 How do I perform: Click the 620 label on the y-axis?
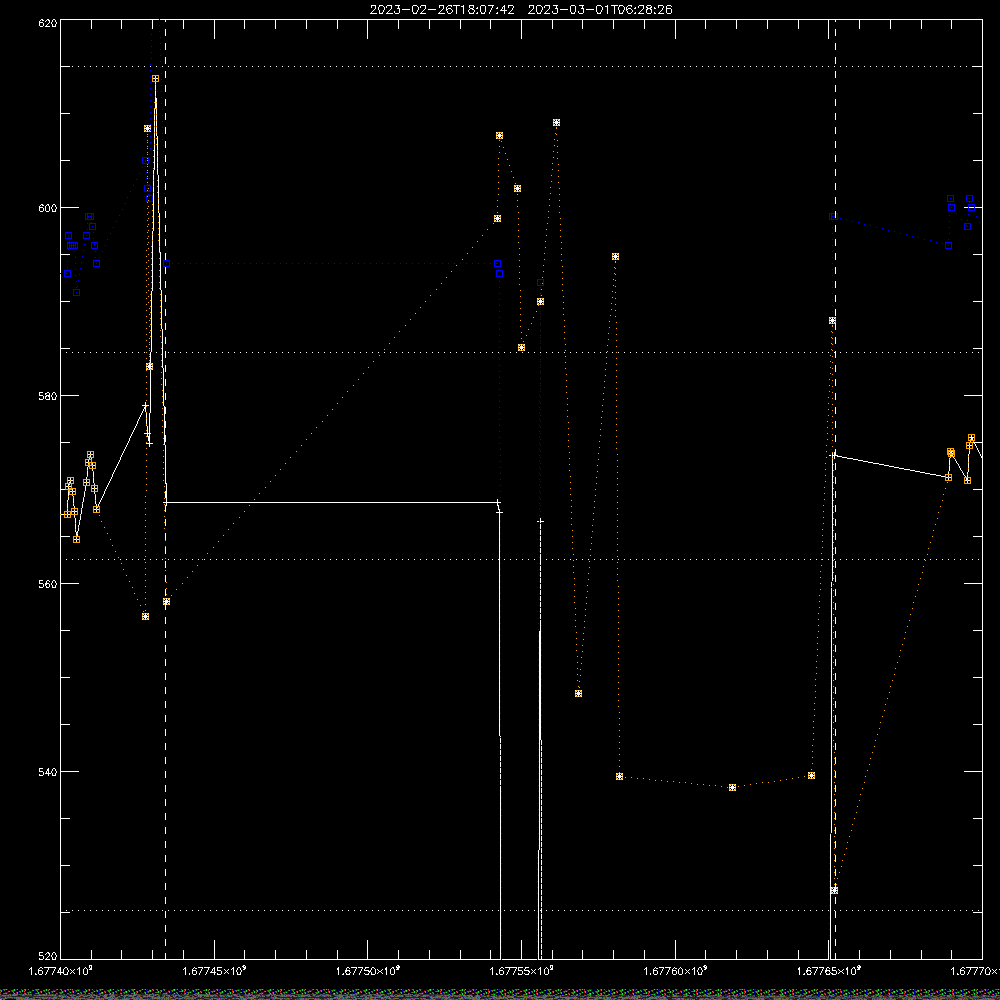coord(48,23)
